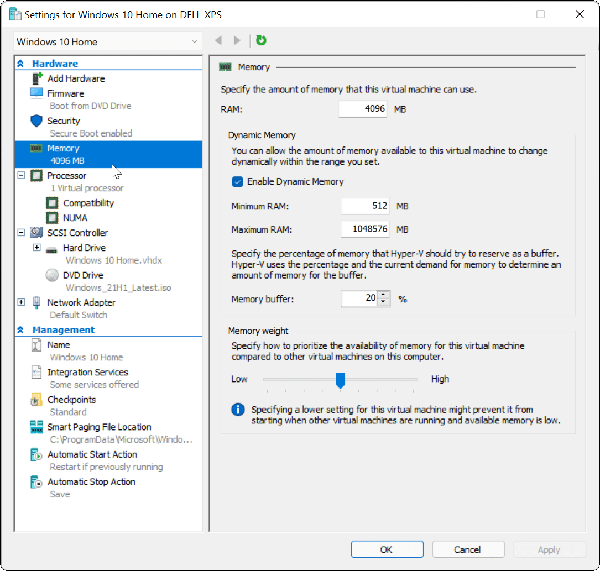Viewport: 600px width, 571px height.
Task: Click the Checkpoints icon
Action: pyautogui.click(x=36, y=400)
